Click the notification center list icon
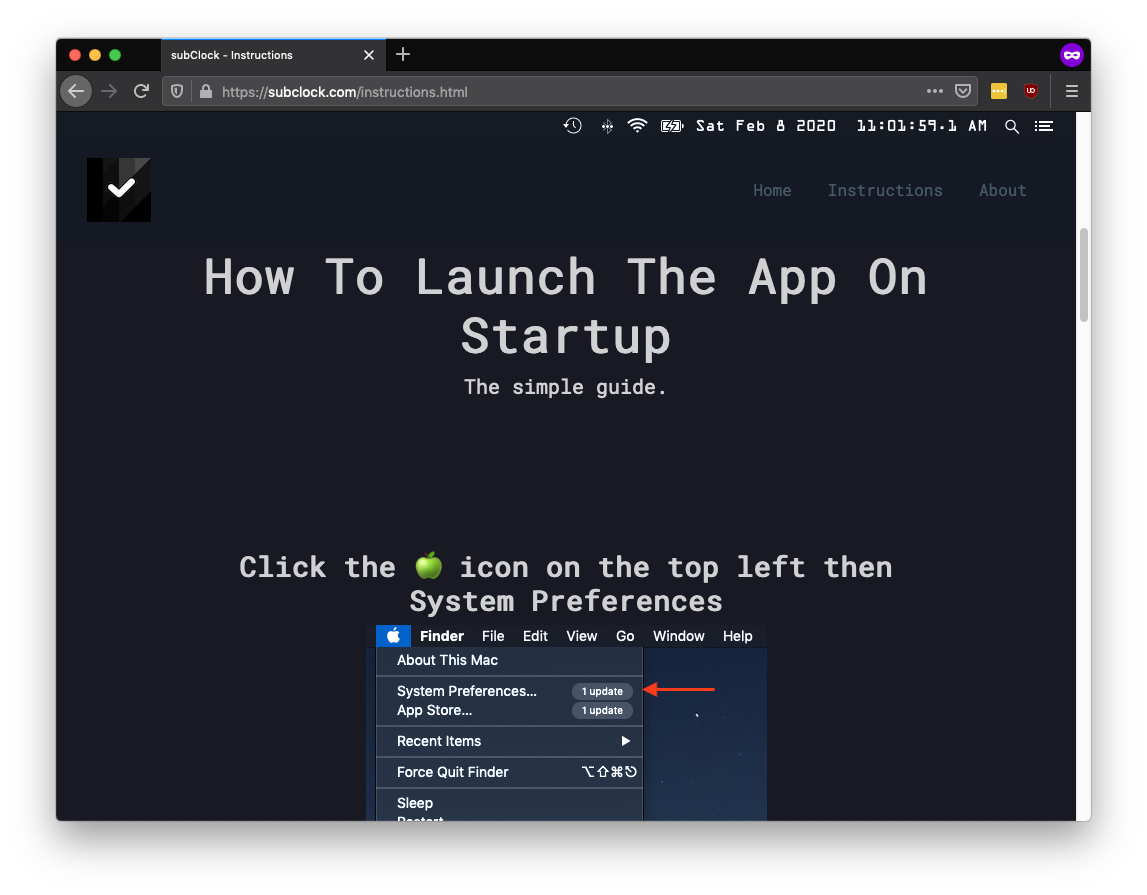This screenshot has height=895, width=1147. coord(1044,126)
